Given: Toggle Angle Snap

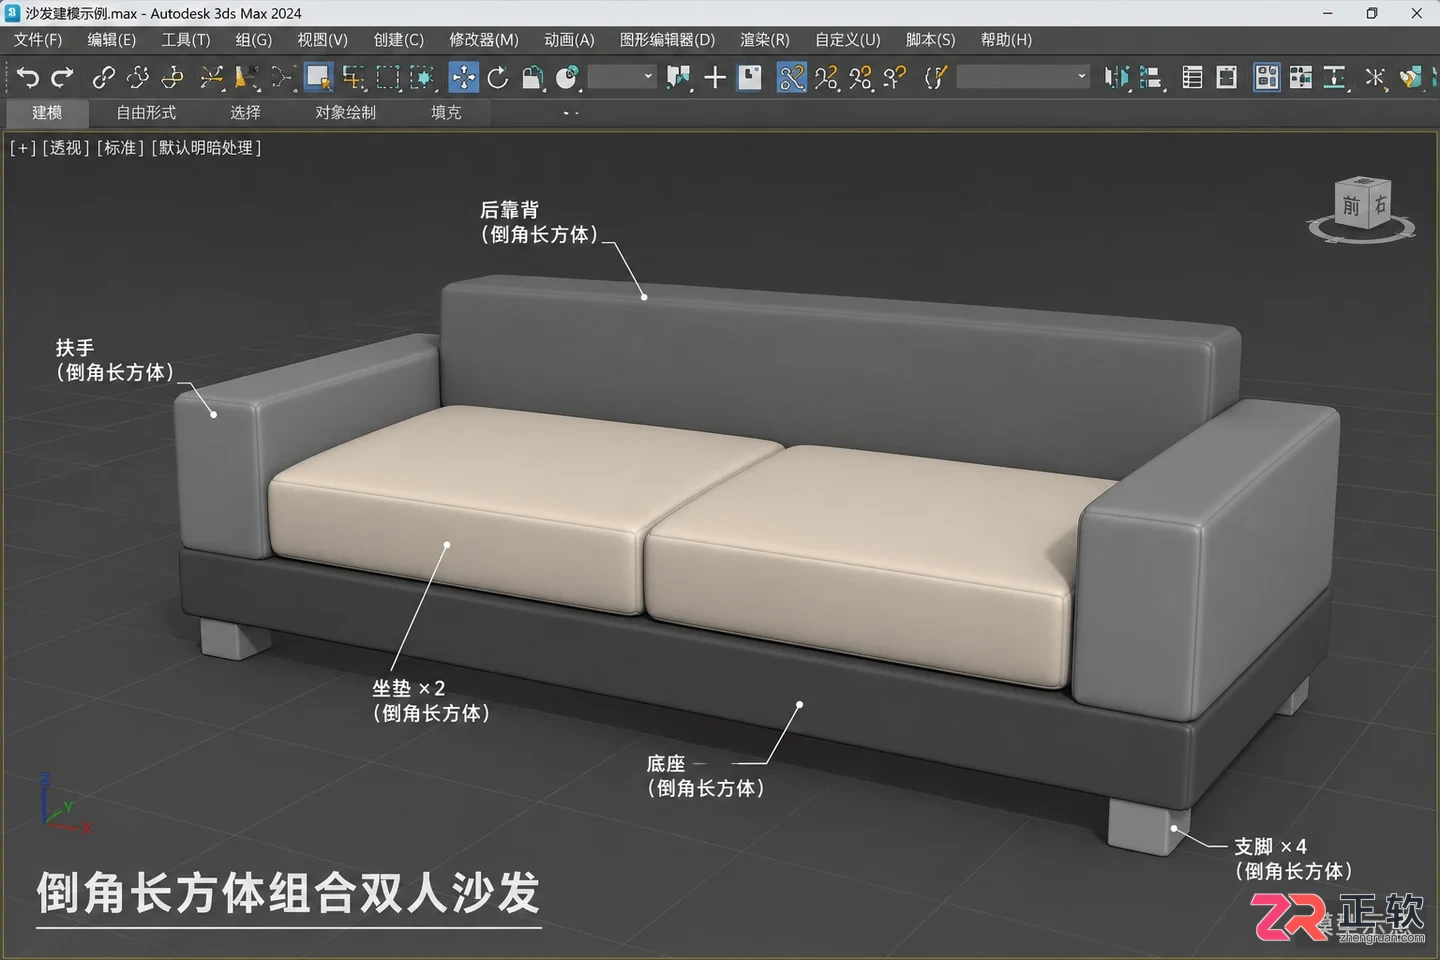Looking at the screenshot, I should (827, 77).
